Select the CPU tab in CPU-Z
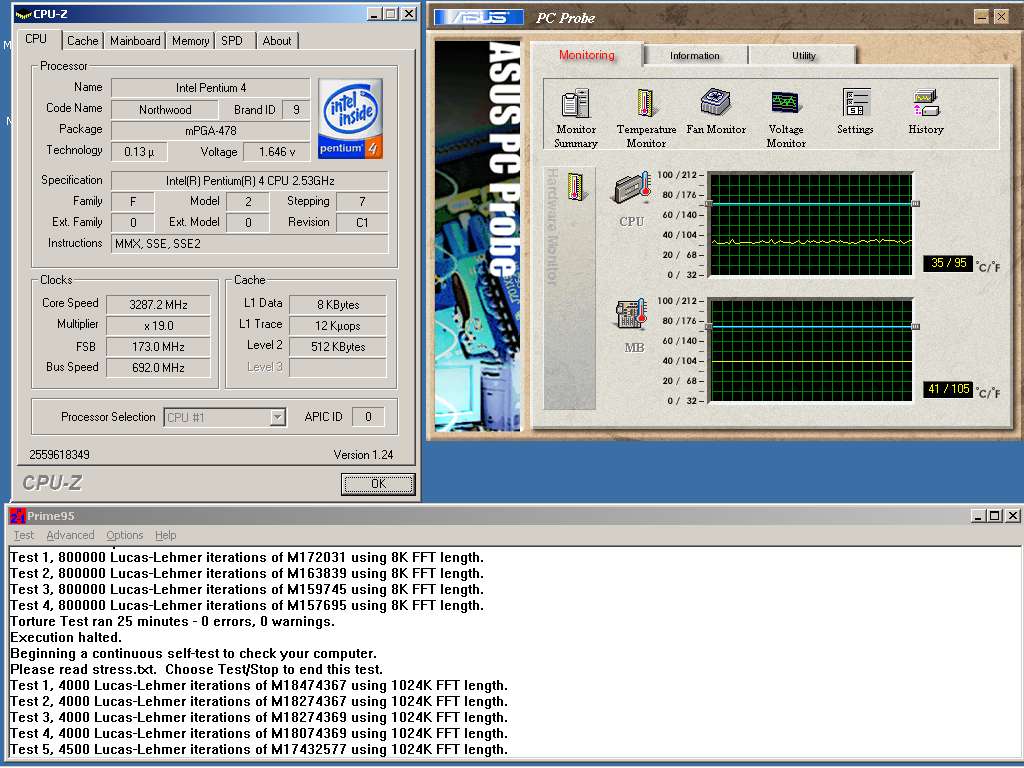 coord(36,39)
